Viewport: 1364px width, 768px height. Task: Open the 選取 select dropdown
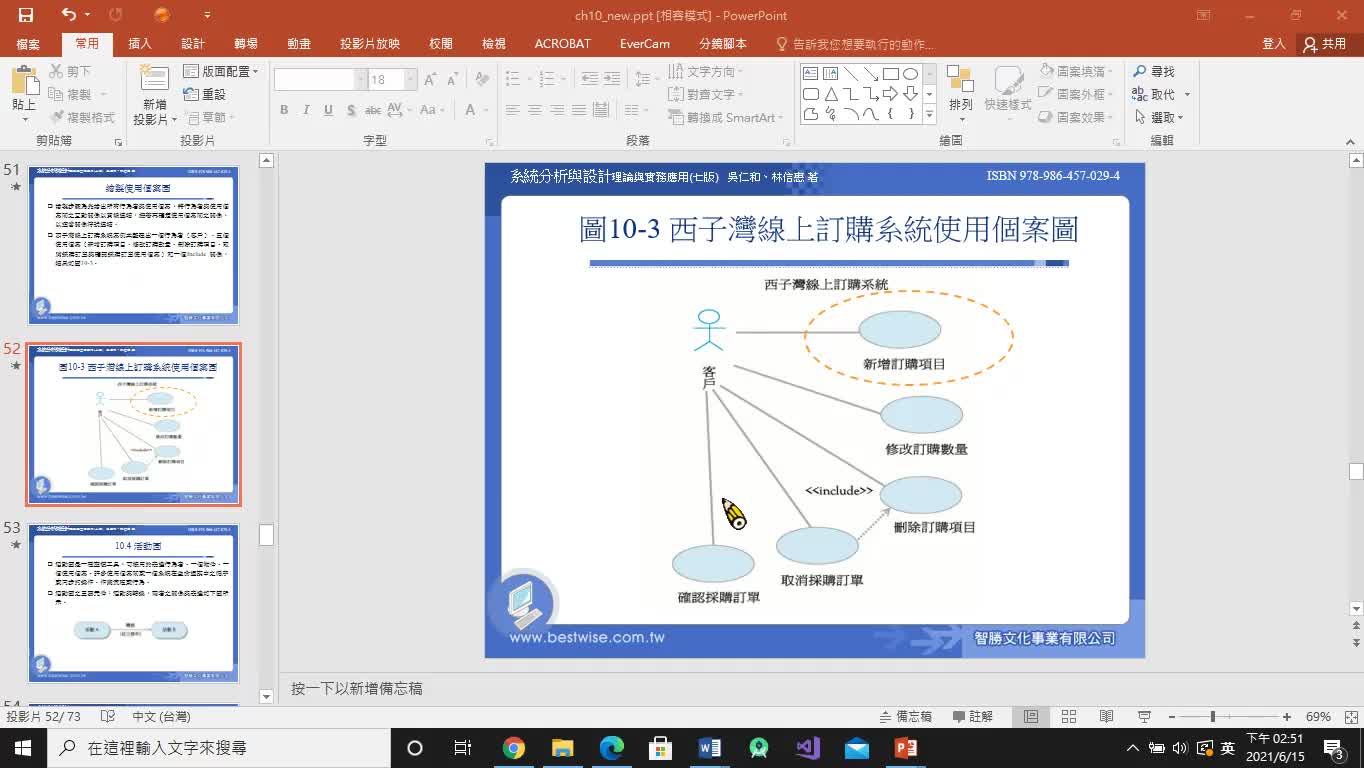(x=1160, y=117)
